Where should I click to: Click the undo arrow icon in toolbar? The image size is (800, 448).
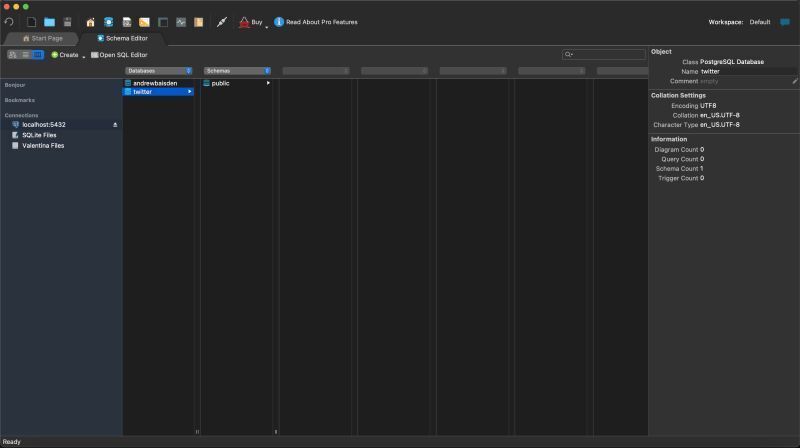[x=9, y=22]
